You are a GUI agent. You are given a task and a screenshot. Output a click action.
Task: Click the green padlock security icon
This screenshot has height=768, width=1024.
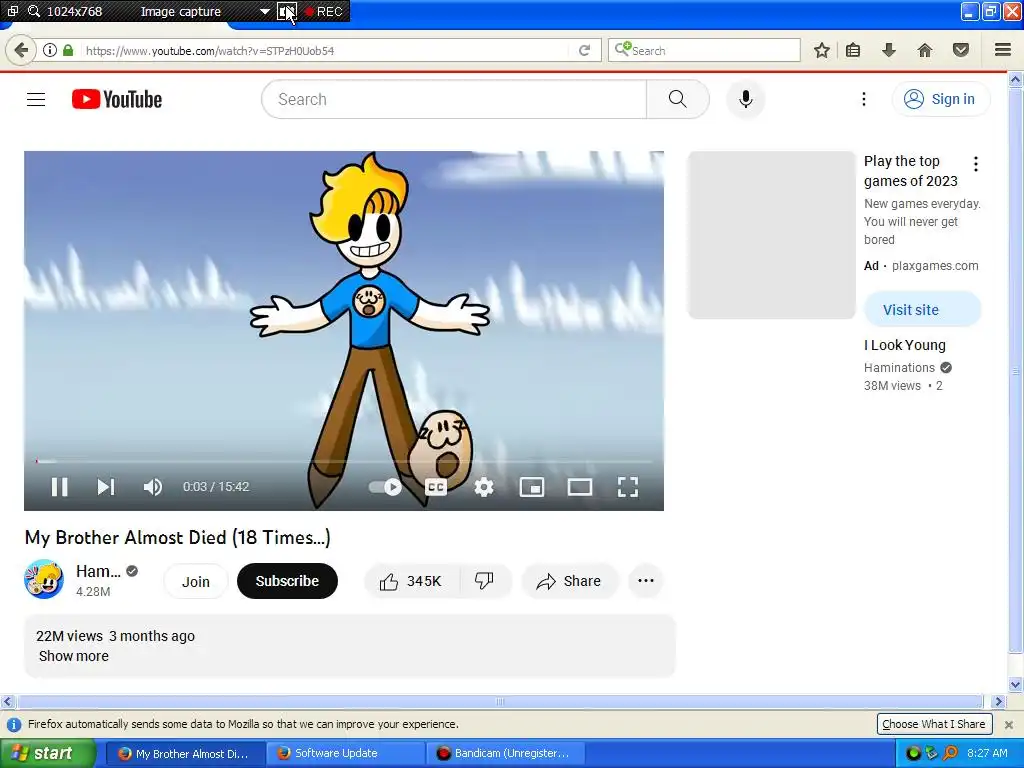[x=68, y=50]
